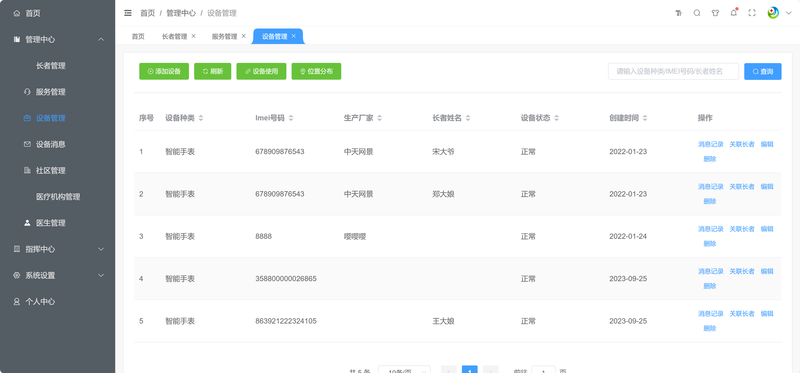The width and height of the screenshot is (800, 373).
Task: Click the 首页 breadcrumb link
Action: coord(147,13)
